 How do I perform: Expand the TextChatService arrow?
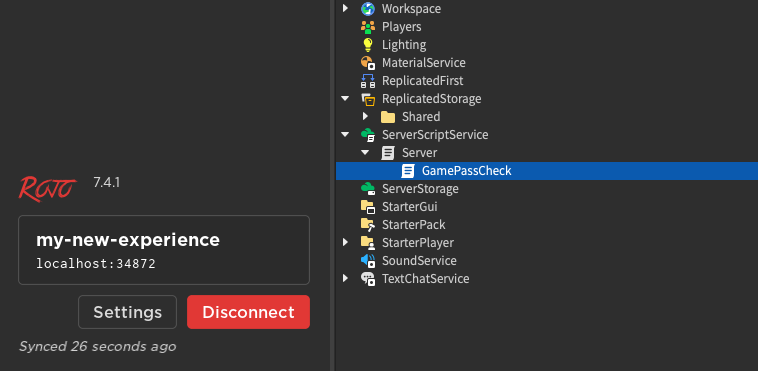click(345, 279)
